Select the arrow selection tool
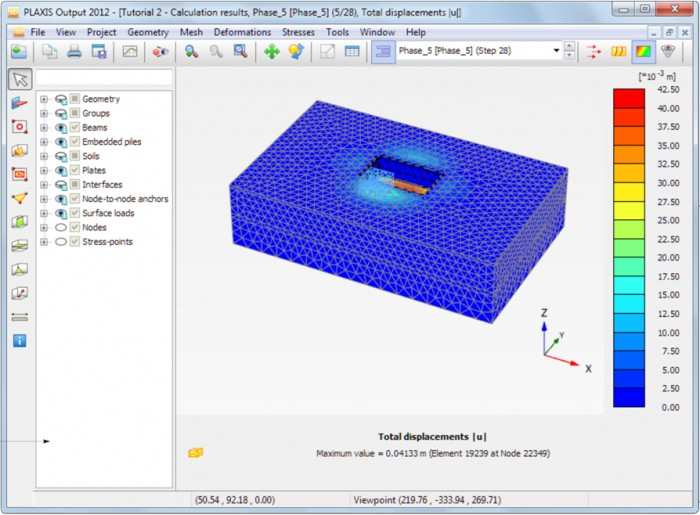 (x=20, y=79)
